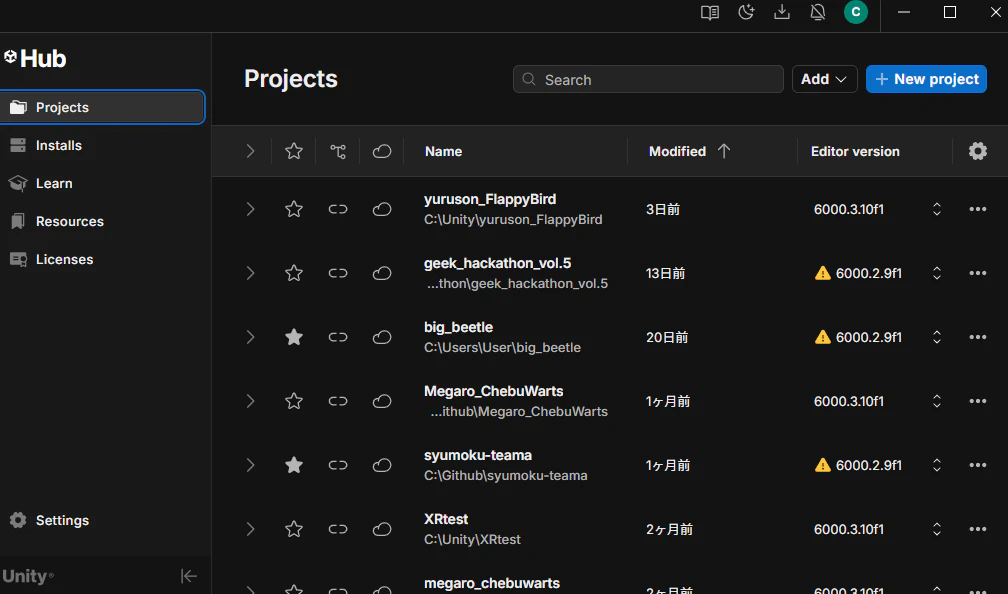Screen dimensions: 1008x594
Task: Click warning icon on big_beetle version
Action: click(823, 337)
